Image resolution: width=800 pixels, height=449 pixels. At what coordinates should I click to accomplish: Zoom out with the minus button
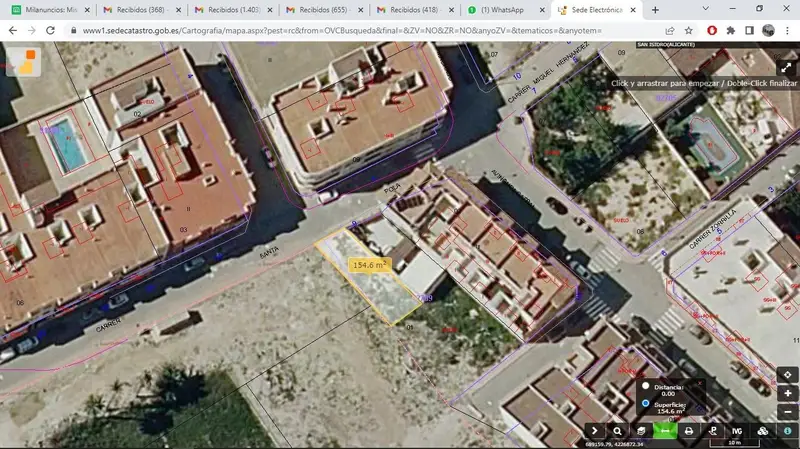tap(788, 412)
